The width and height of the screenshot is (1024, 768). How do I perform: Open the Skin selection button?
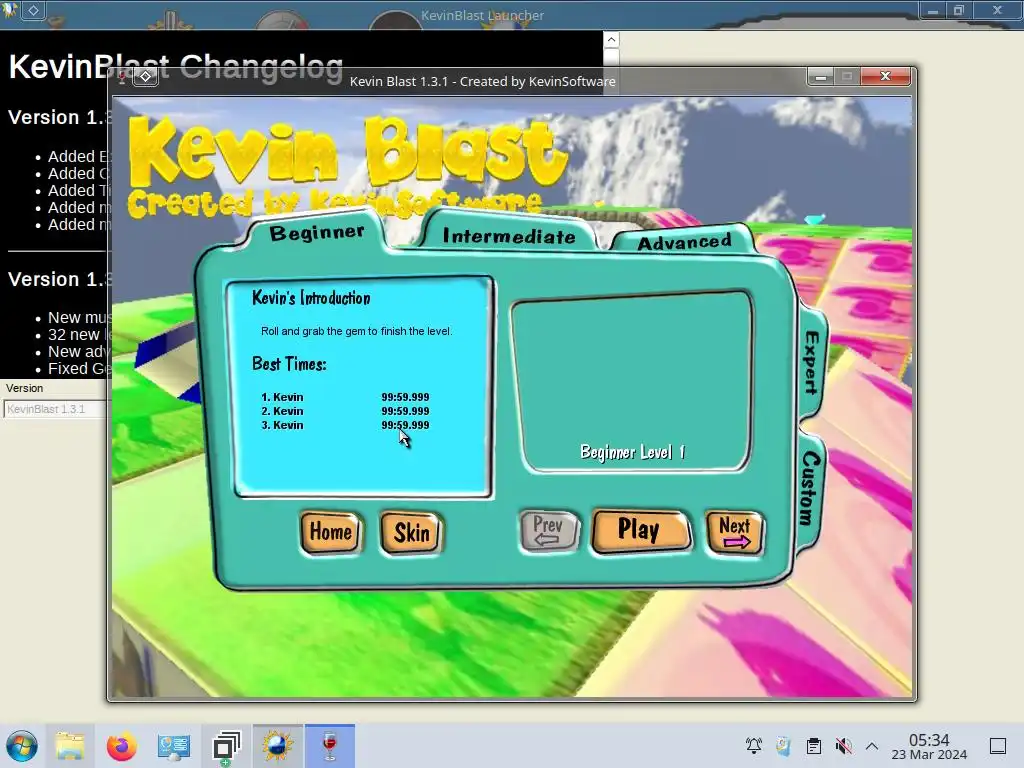[411, 533]
